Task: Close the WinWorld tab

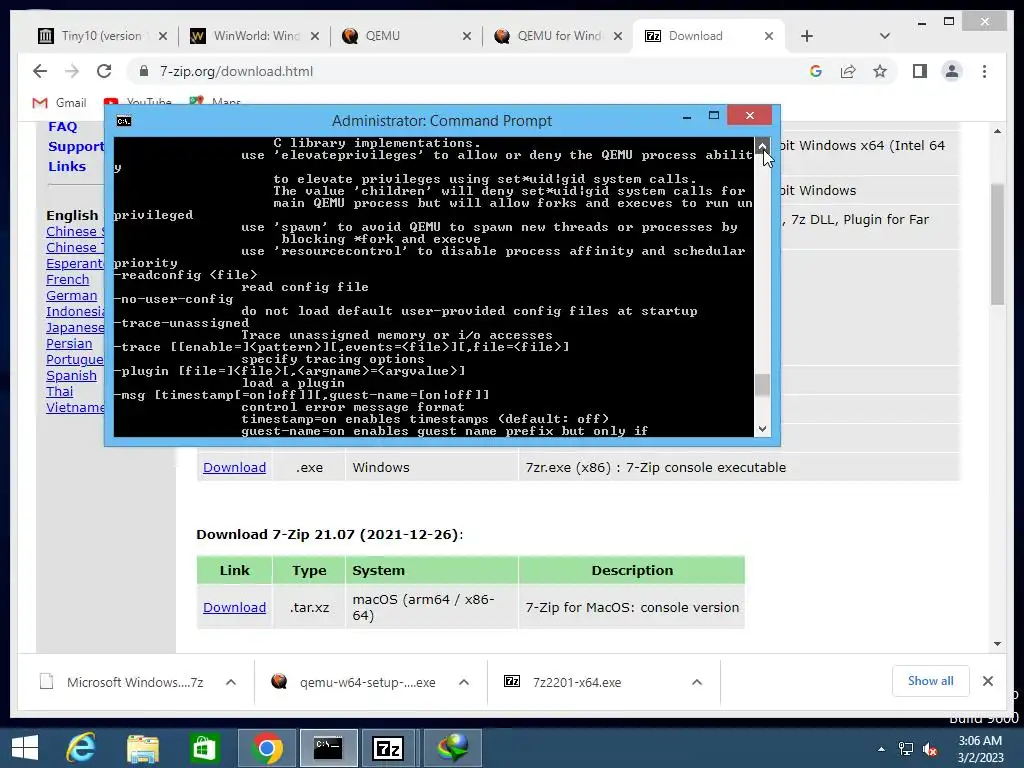Action: point(315,36)
